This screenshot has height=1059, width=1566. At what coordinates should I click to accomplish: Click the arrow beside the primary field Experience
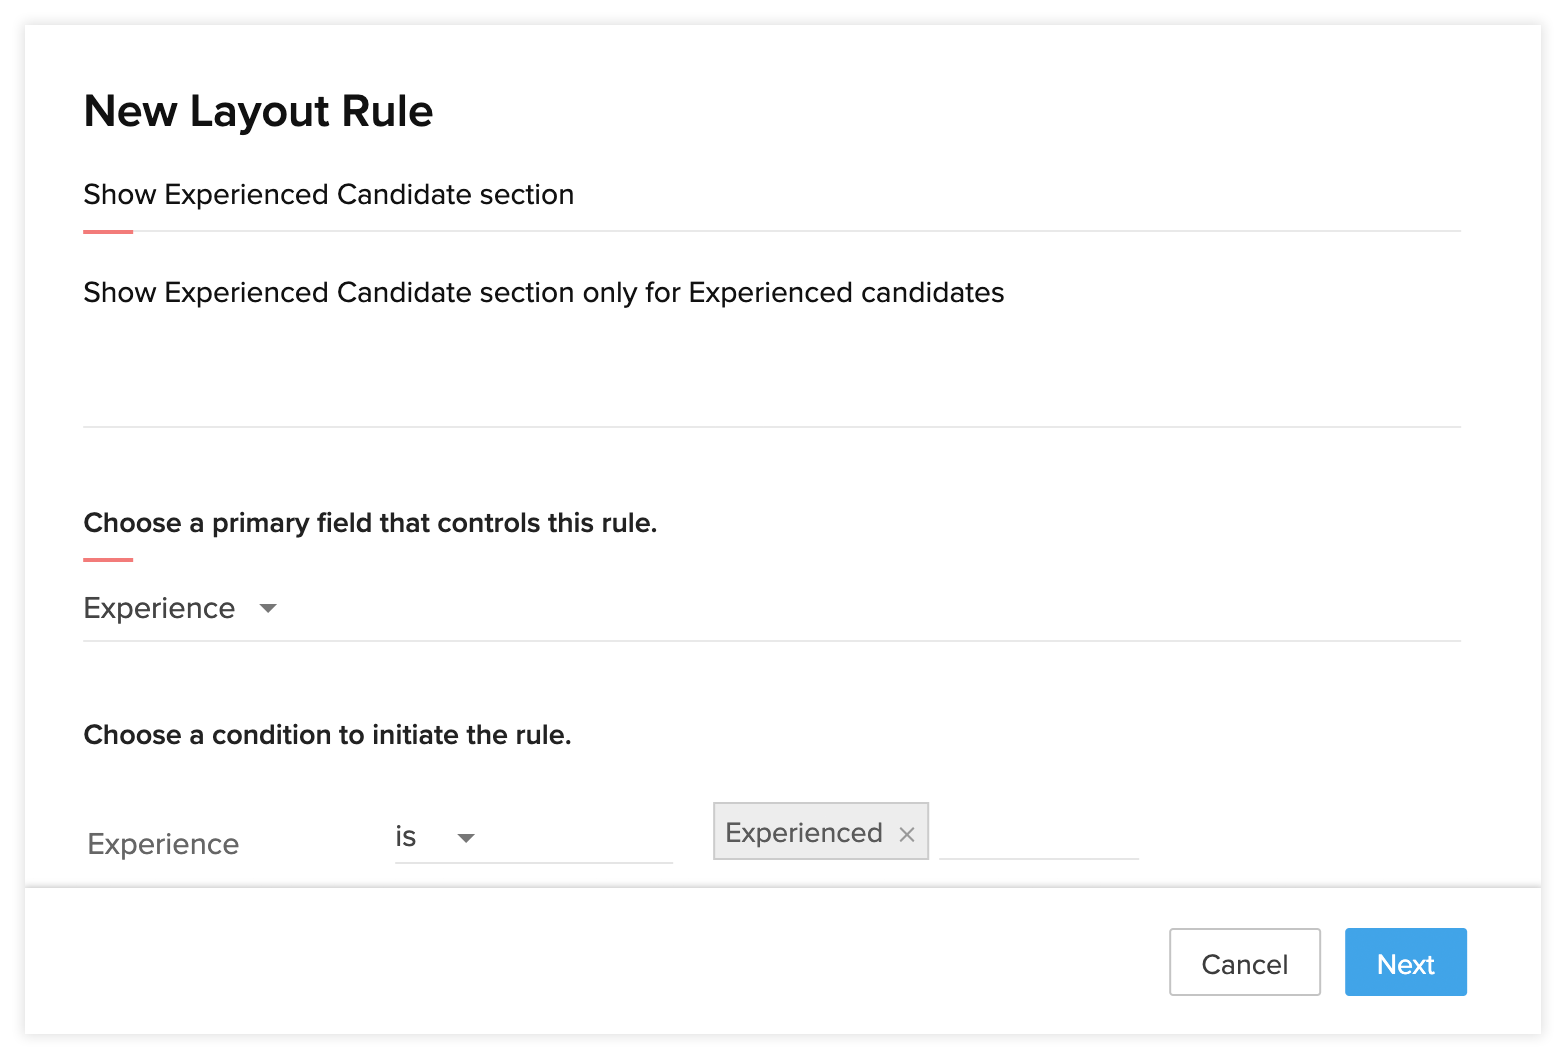[x=267, y=608]
